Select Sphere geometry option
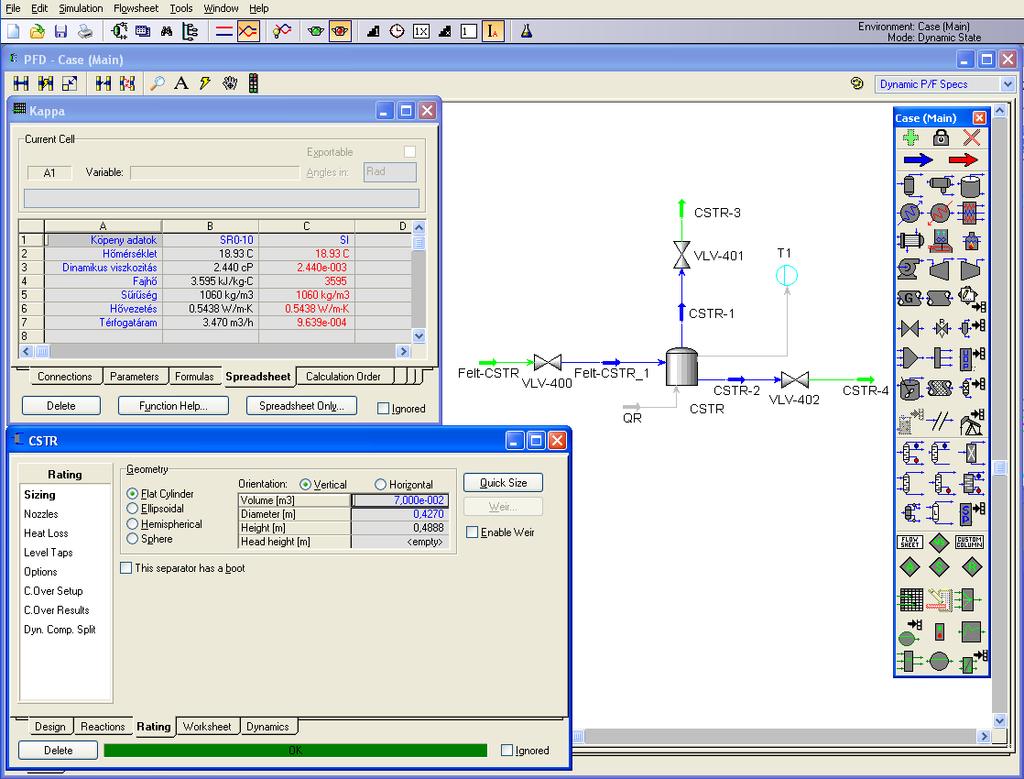This screenshot has height=779, width=1024. pyautogui.click(x=132, y=539)
